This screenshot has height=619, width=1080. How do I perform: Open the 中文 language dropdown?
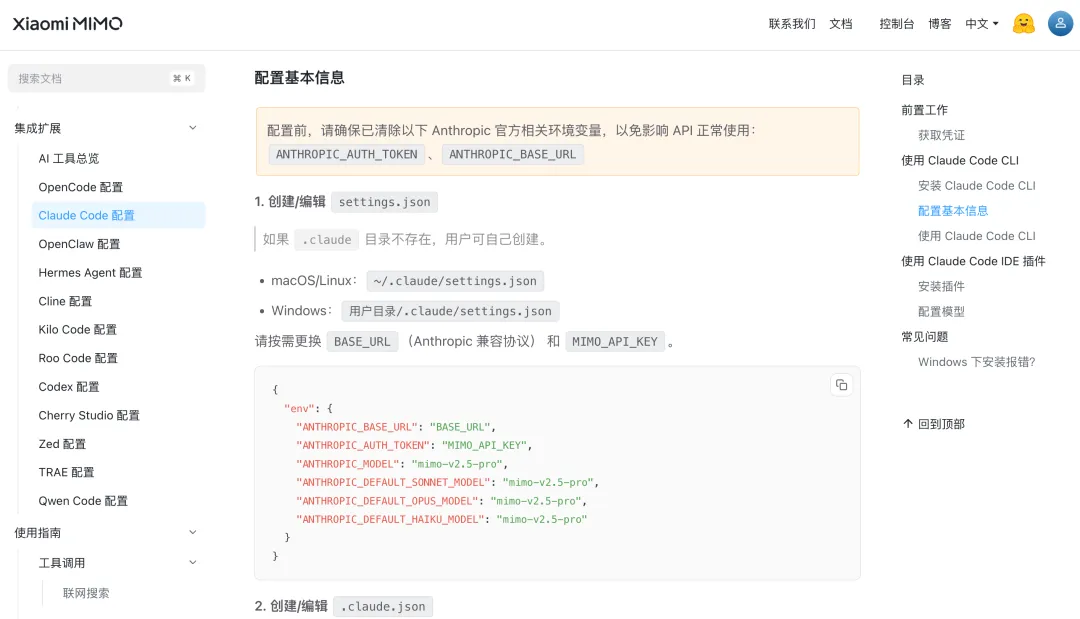click(x=981, y=24)
